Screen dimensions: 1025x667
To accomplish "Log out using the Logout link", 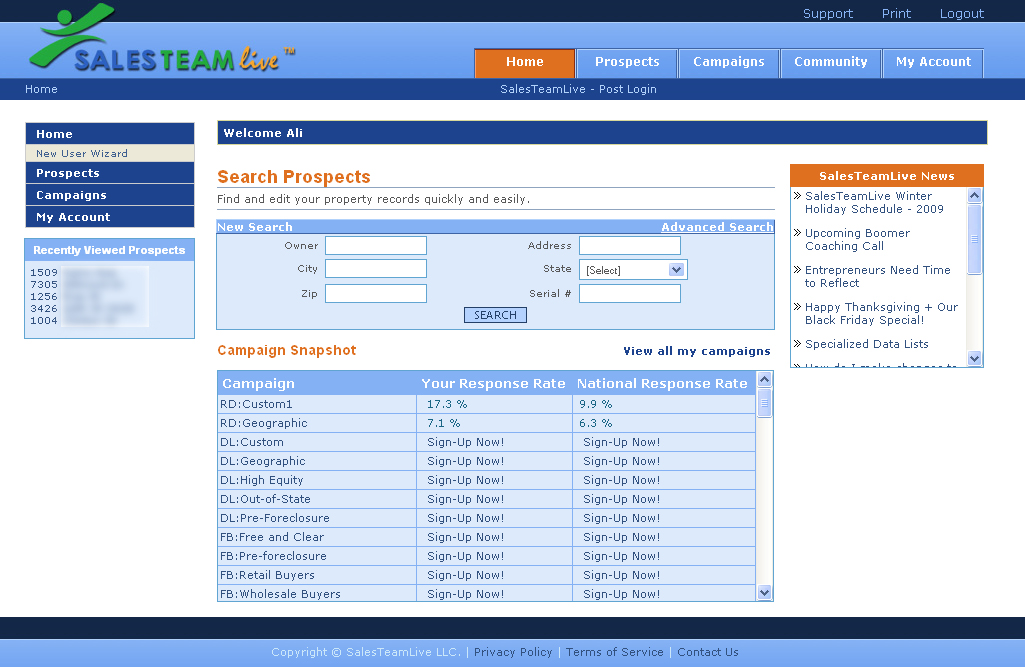I will pyautogui.click(x=961, y=14).
